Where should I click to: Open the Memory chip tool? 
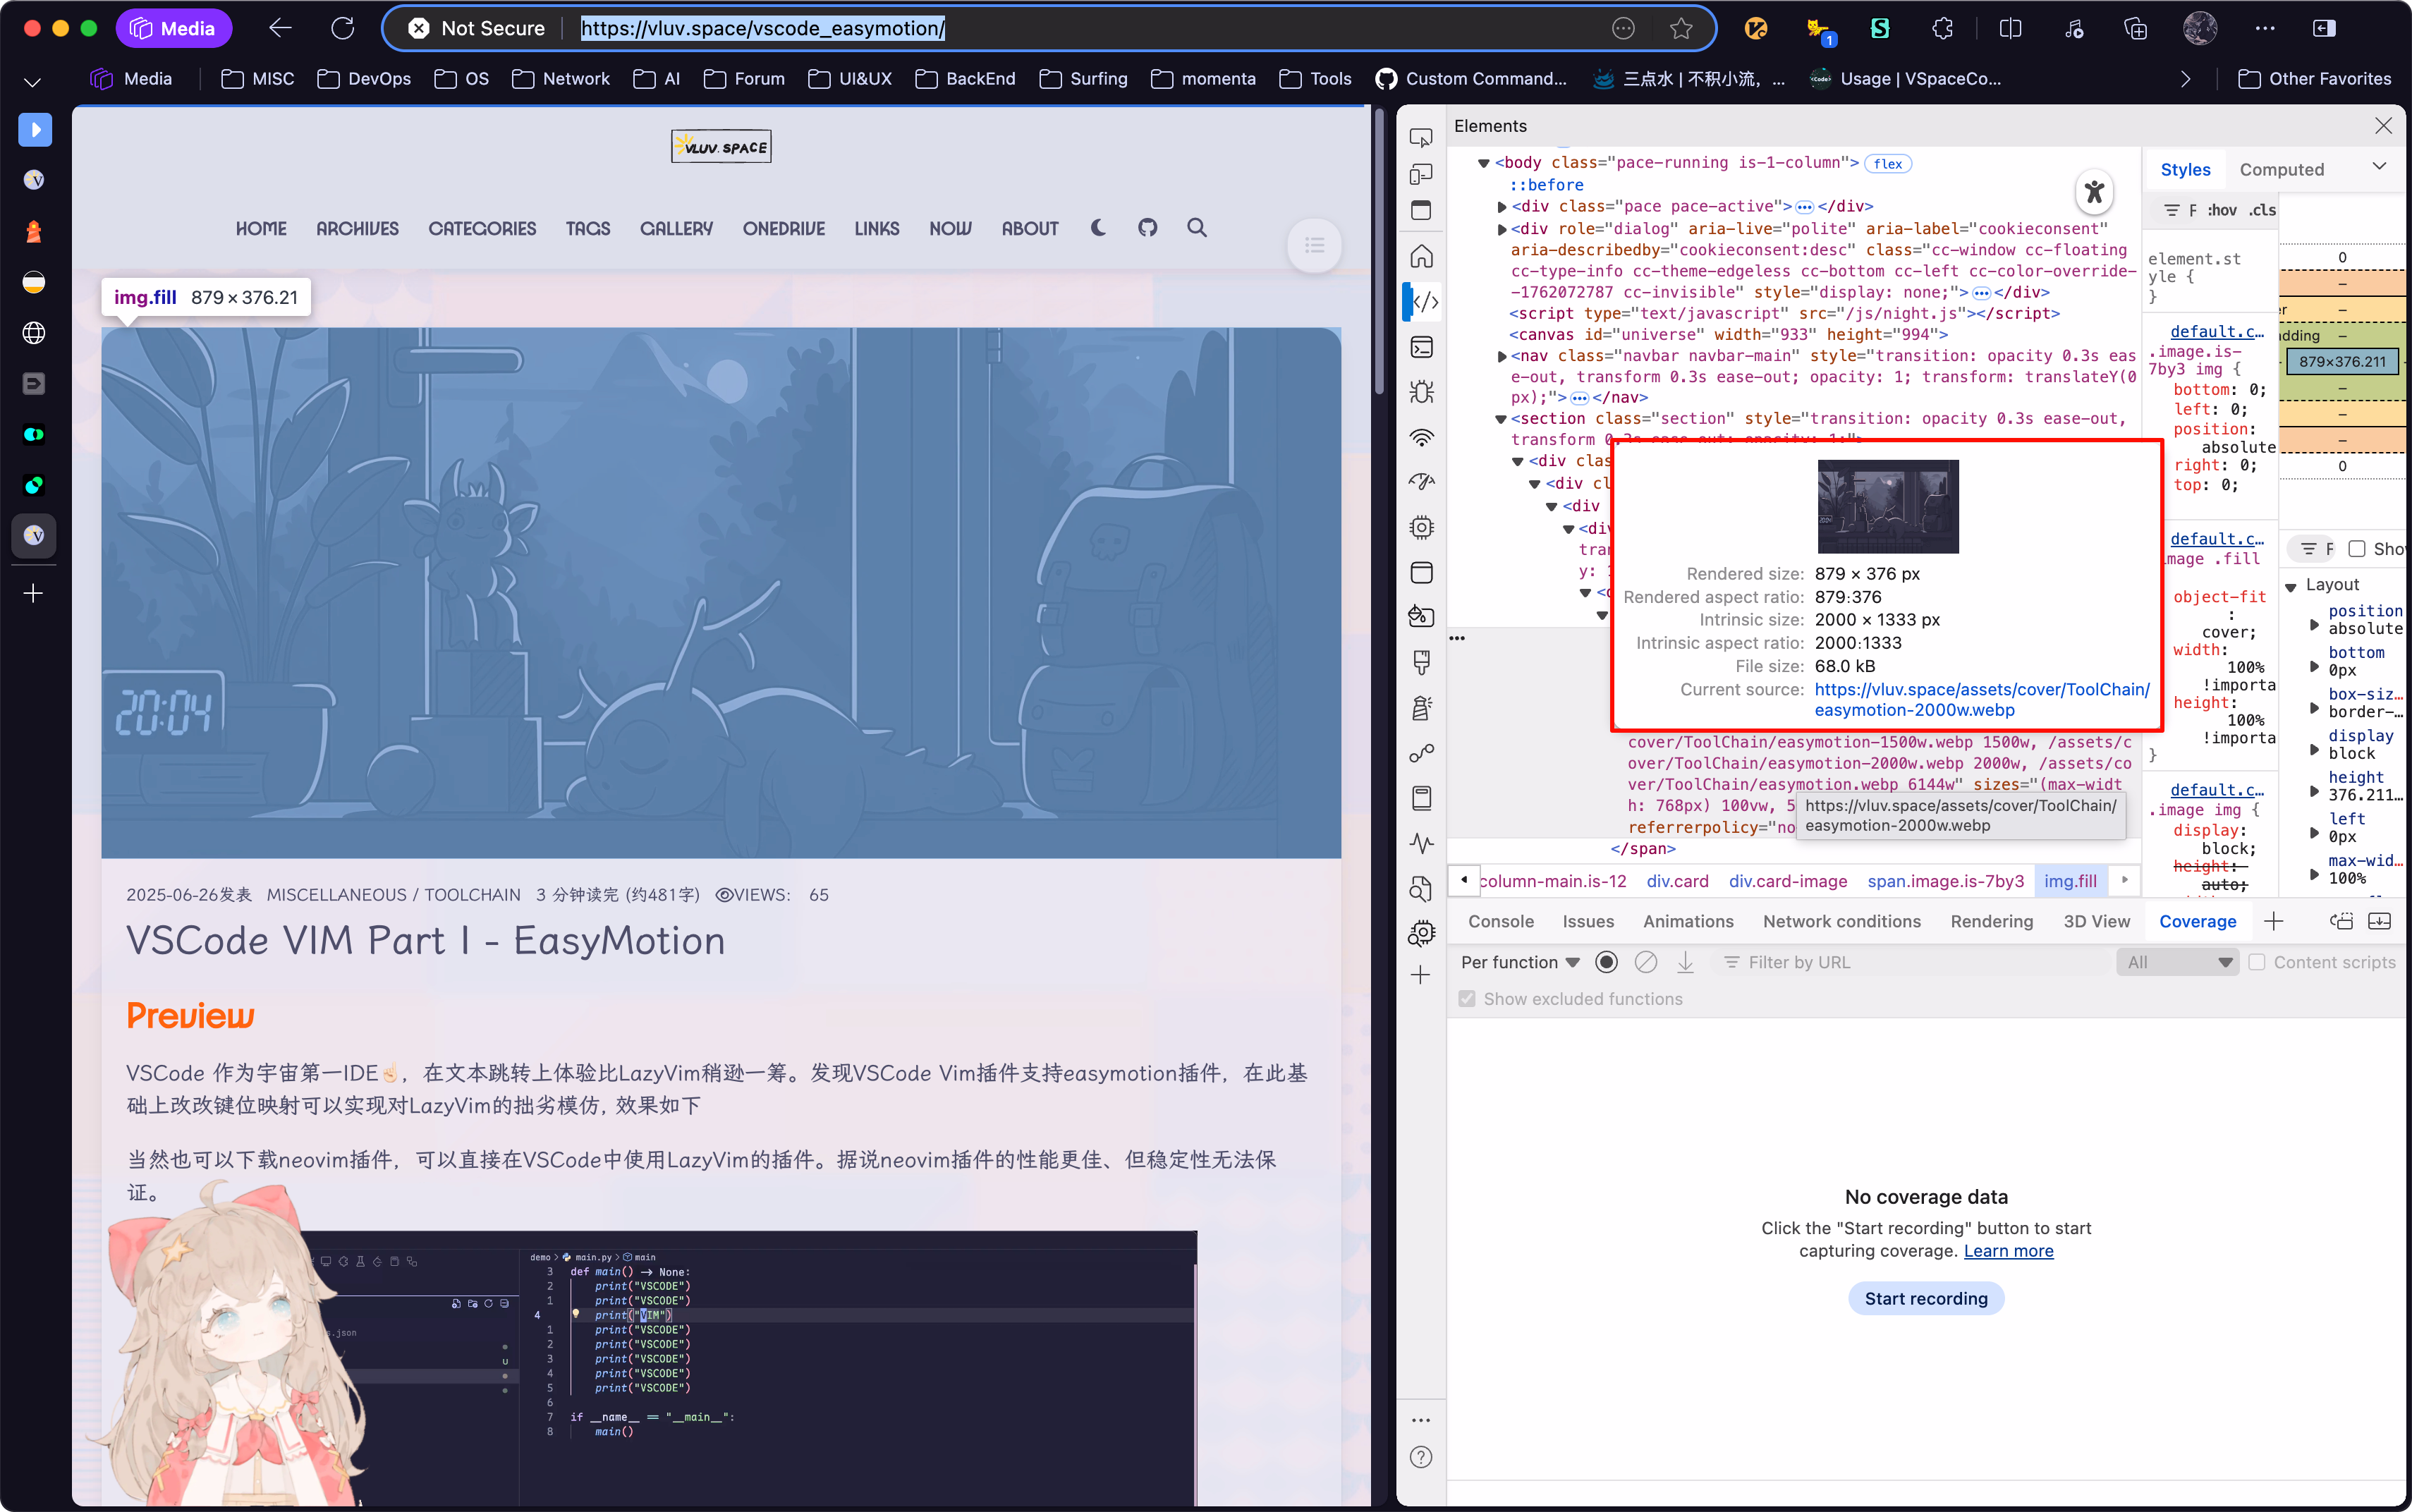point(1421,527)
